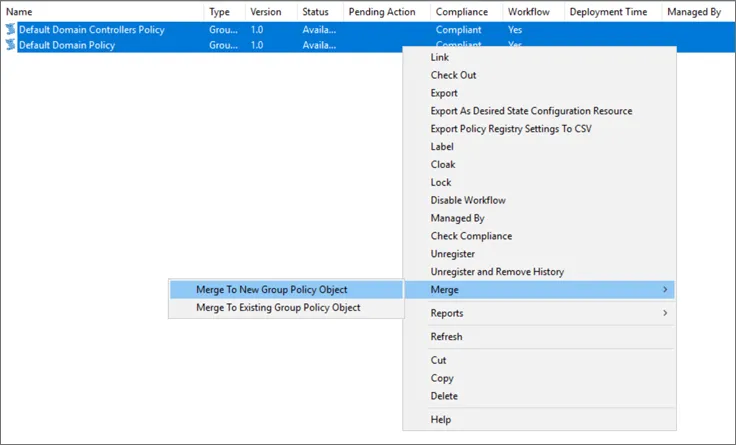Click Export menu entry
Screen dimensions: 736x445
point(444,93)
